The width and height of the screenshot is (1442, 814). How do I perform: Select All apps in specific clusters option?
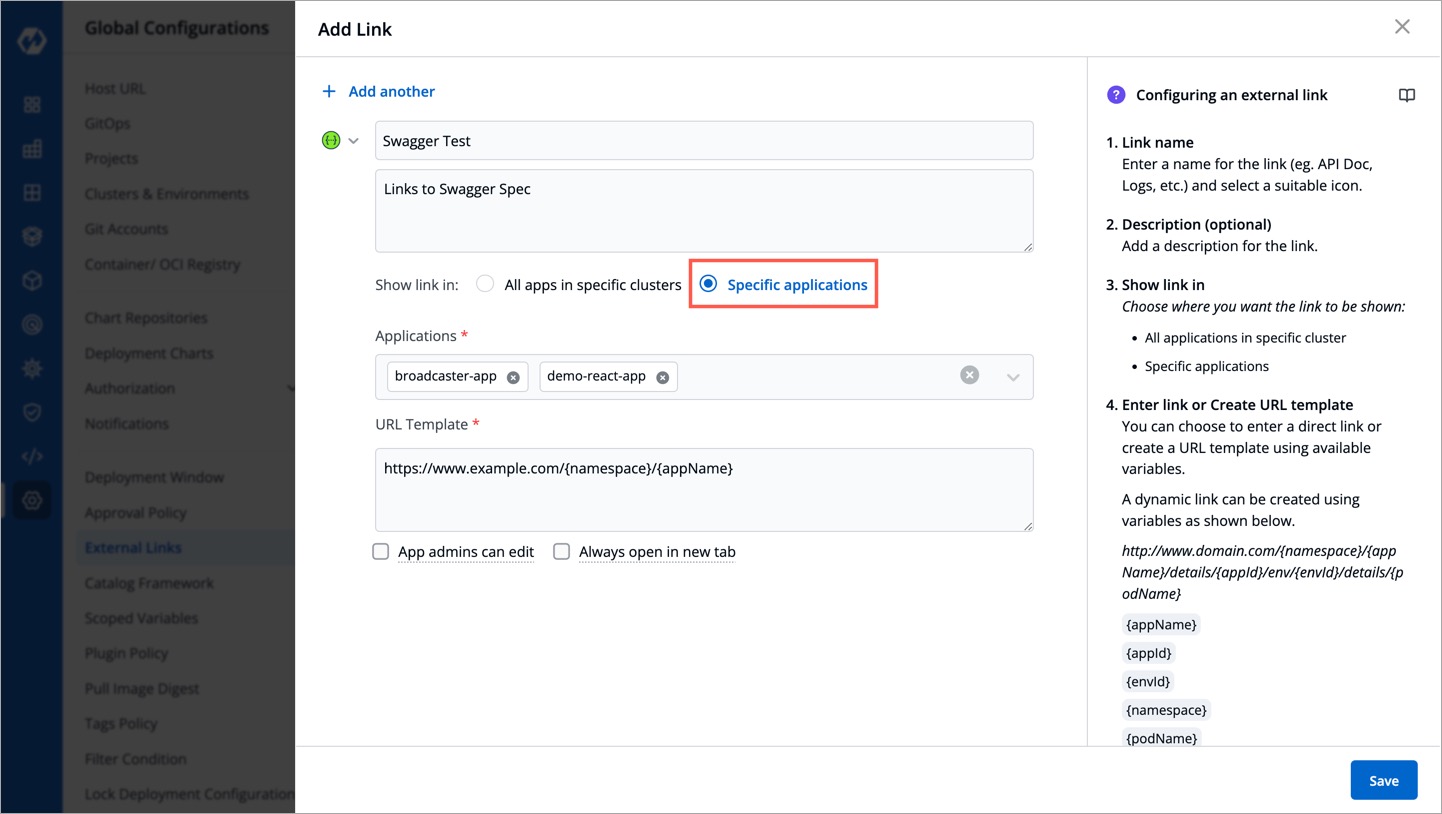486,284
